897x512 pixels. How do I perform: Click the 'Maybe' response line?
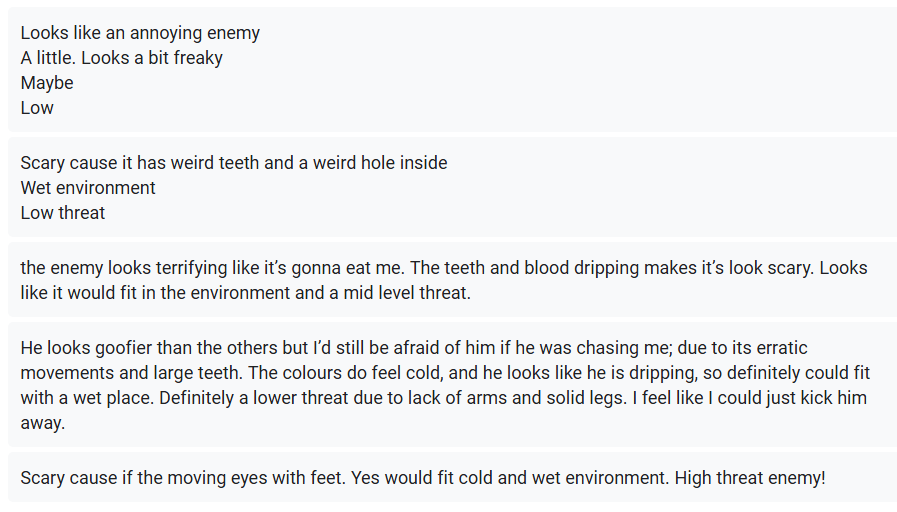point(47,83)
